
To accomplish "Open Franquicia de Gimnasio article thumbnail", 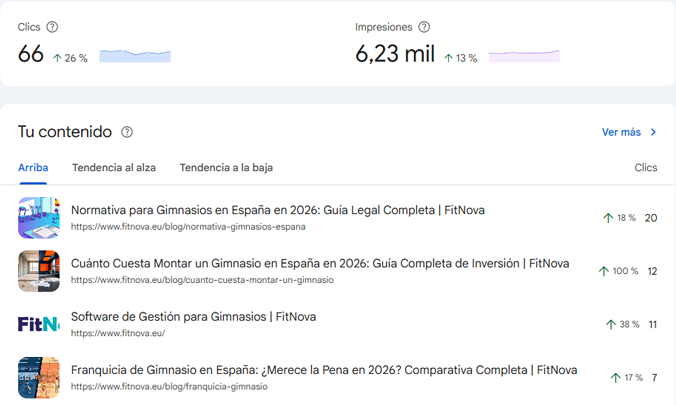I will tap(39, 378).
